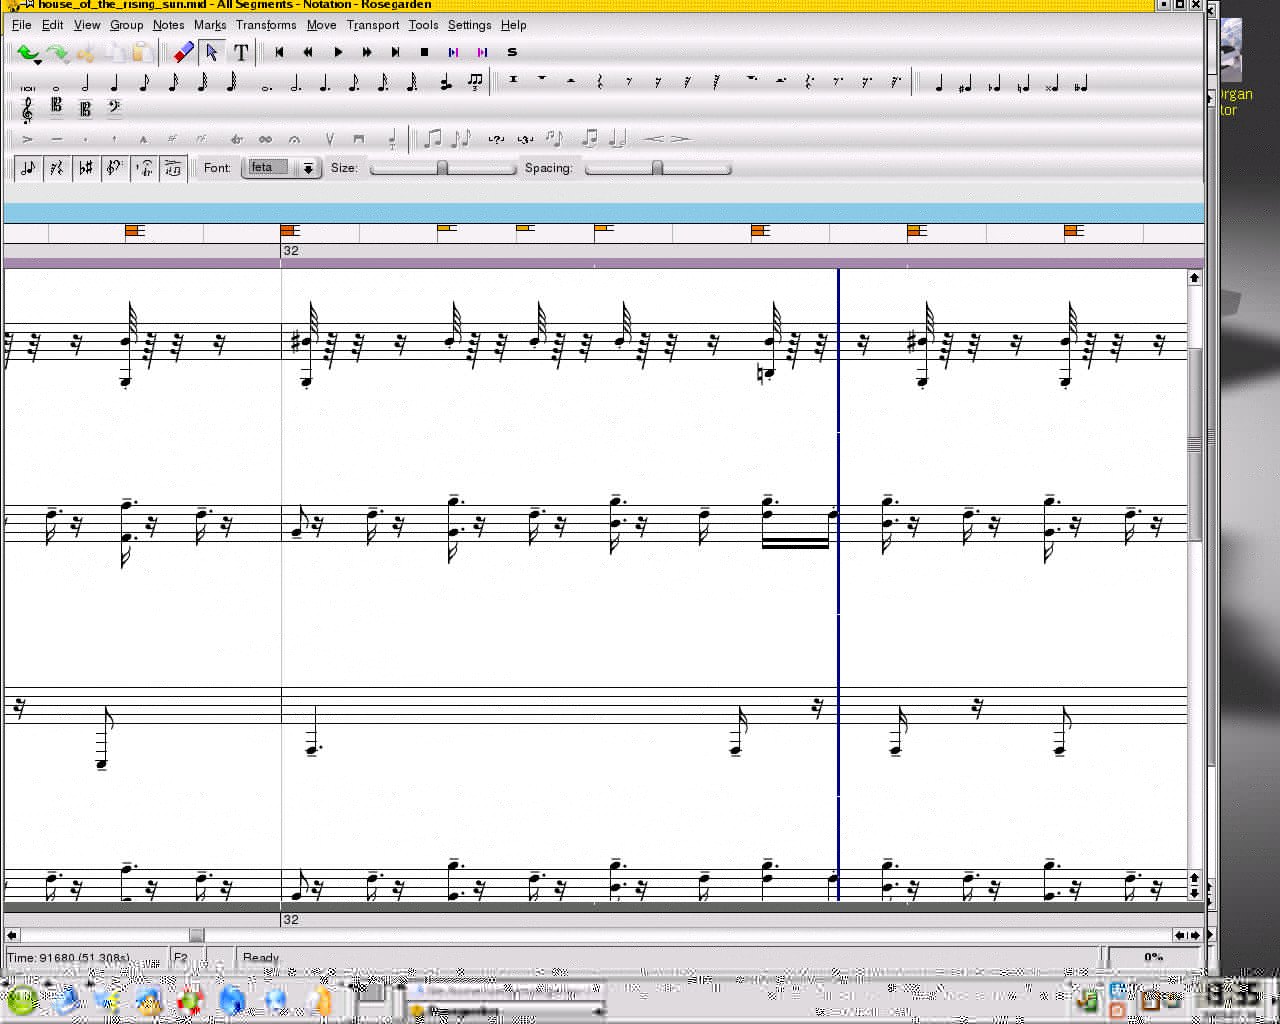Image resolution: width=1280 pixels, height=1024 pixels.
Task: Toggle the Text T tool
Action: 241,52
